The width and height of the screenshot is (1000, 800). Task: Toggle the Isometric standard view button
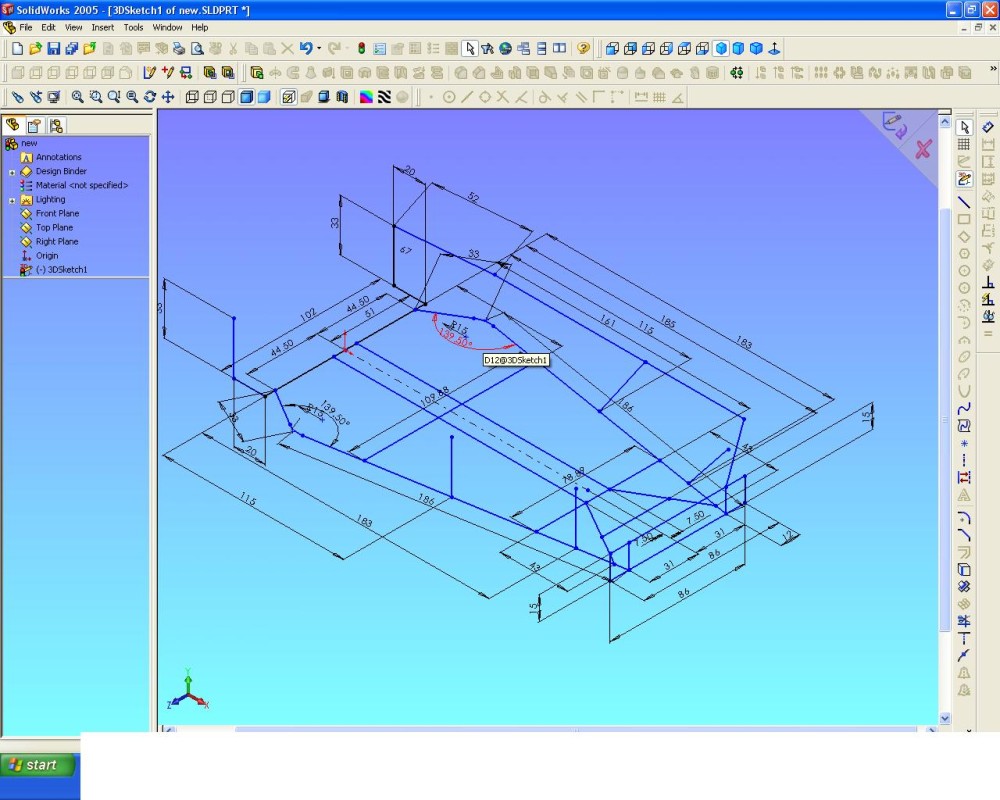721,48
